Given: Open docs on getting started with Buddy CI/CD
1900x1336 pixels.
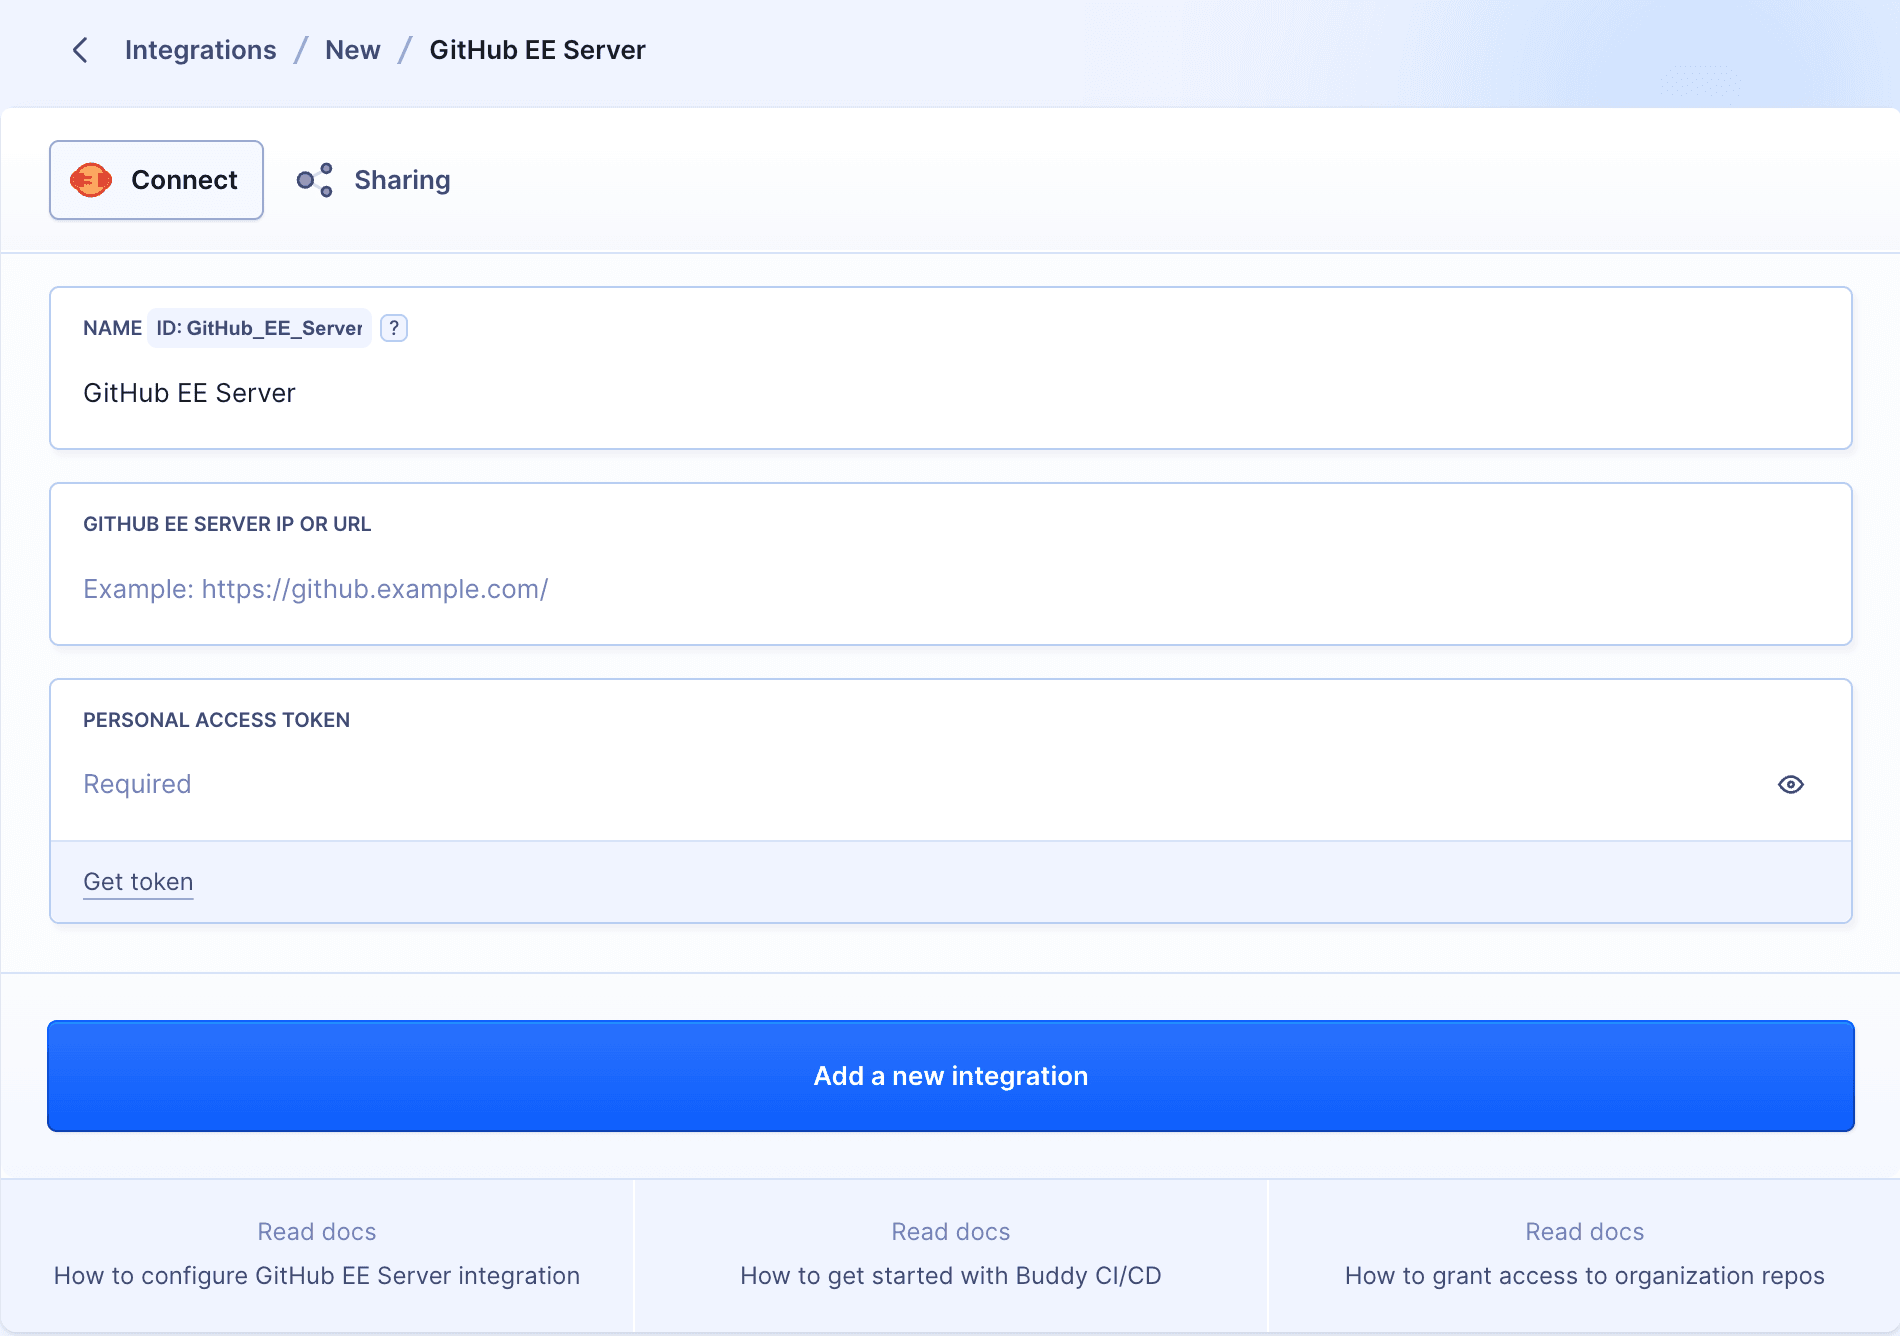Looking at the screenshot, I should pos(951,1255).
